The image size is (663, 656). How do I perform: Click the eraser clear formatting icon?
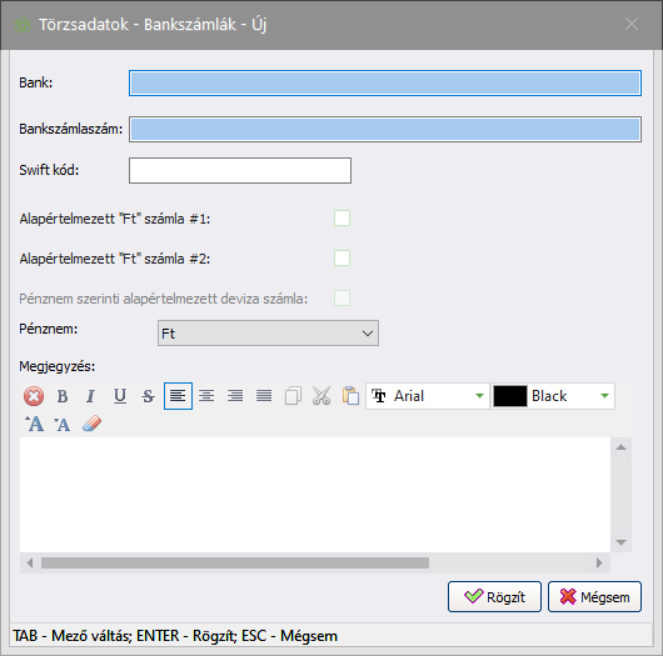tap(92, 424)
